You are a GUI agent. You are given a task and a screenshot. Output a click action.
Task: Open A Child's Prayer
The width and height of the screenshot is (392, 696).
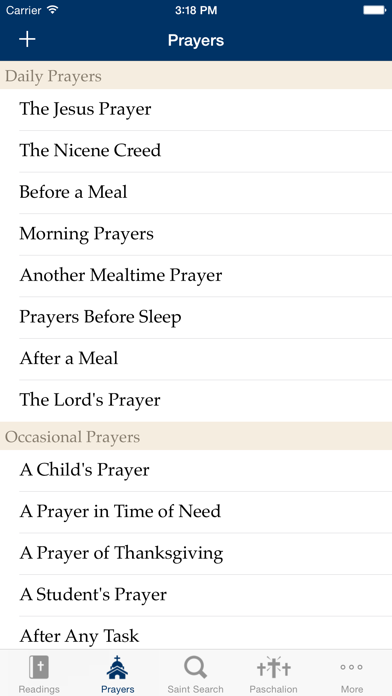(x=196, y=471)
